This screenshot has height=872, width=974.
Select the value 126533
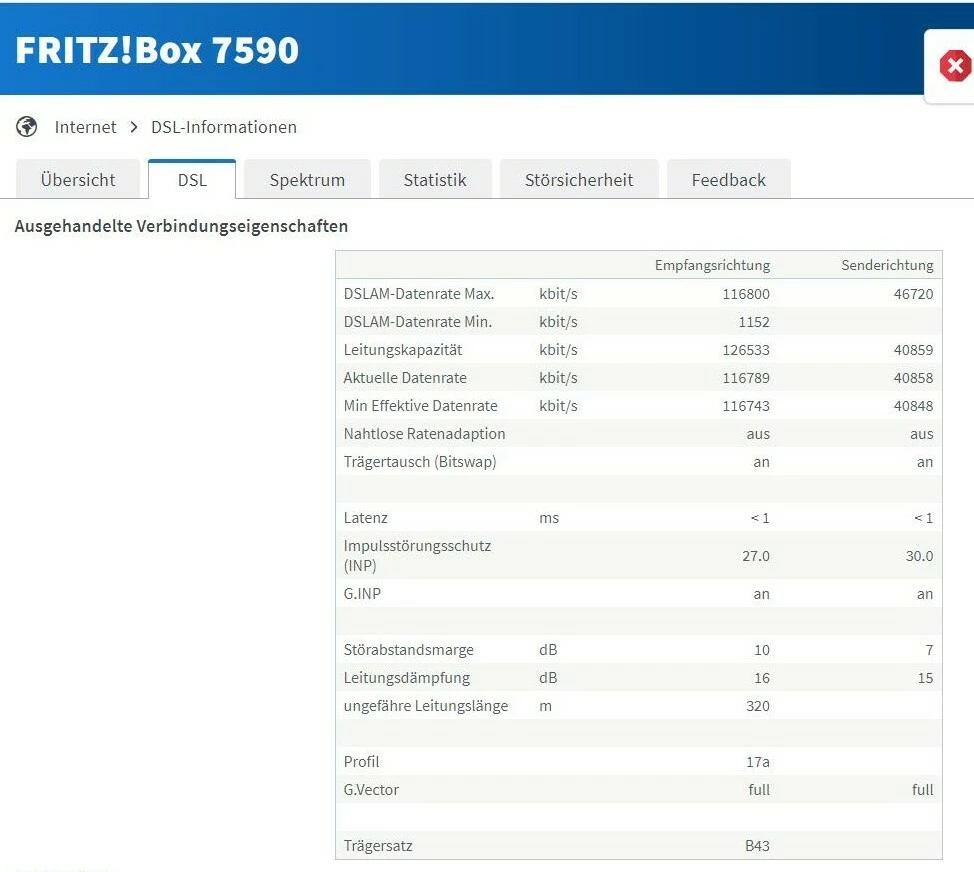pos(745,350)
